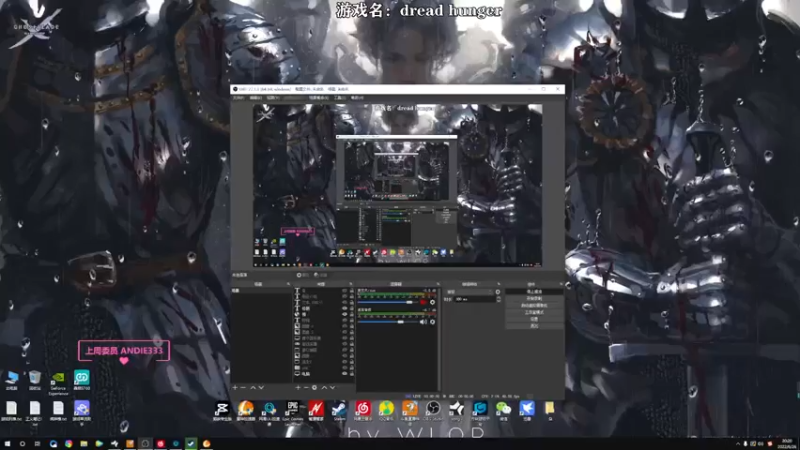The image size is (800, 450).
Task: Click the start recording button in Controls
Action: coord(534,298)
